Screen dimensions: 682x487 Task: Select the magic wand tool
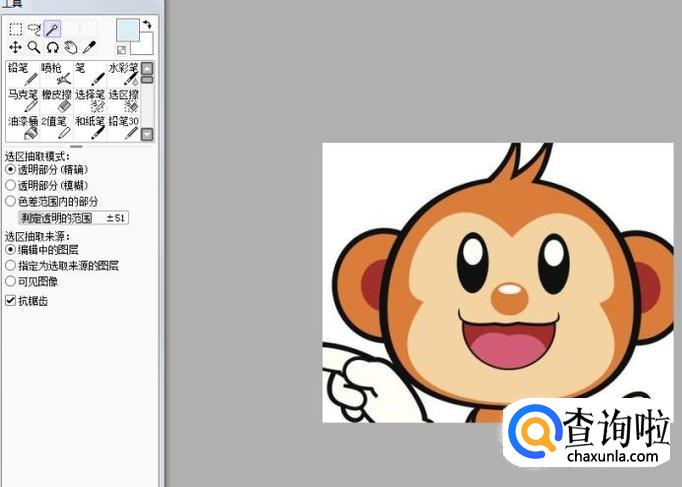(x=52, y=29)
